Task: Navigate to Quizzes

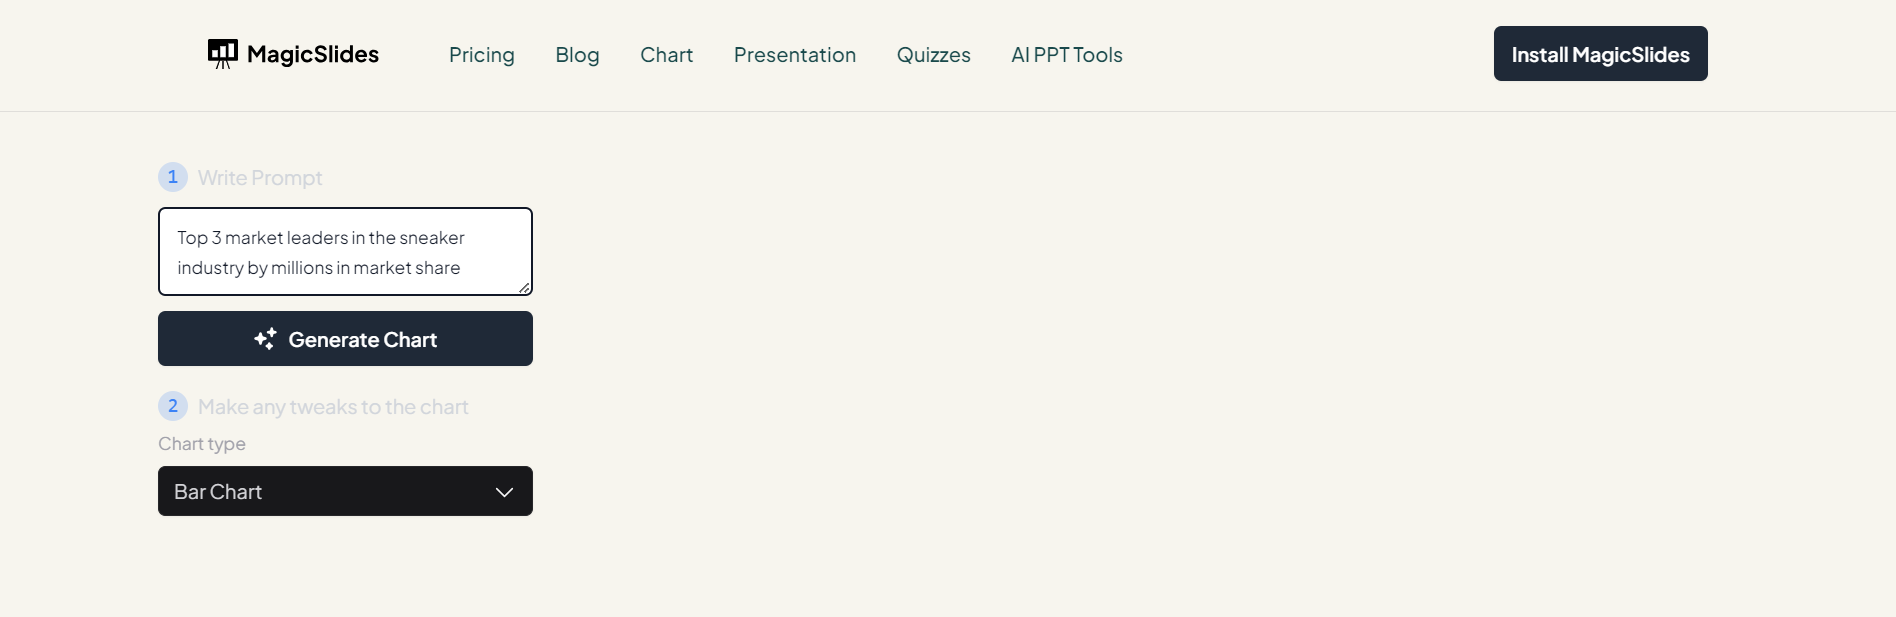Action: (933, 55)
